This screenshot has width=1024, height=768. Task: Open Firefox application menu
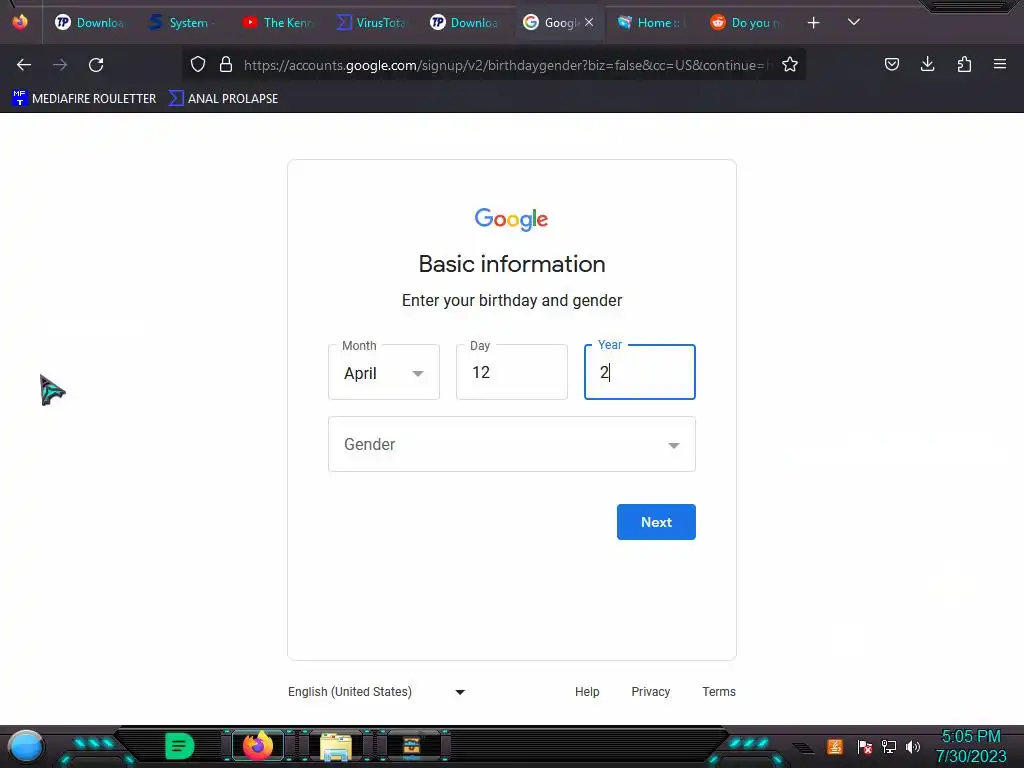coord(1000,64)
